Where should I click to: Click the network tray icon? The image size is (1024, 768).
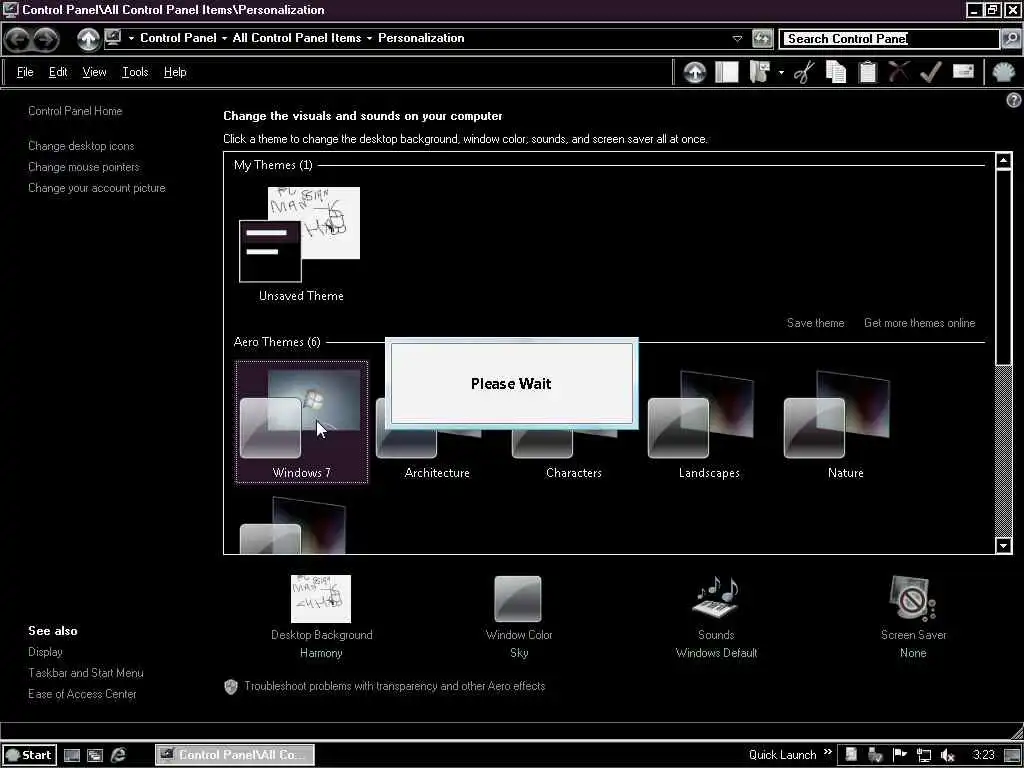tap(923, 756)
